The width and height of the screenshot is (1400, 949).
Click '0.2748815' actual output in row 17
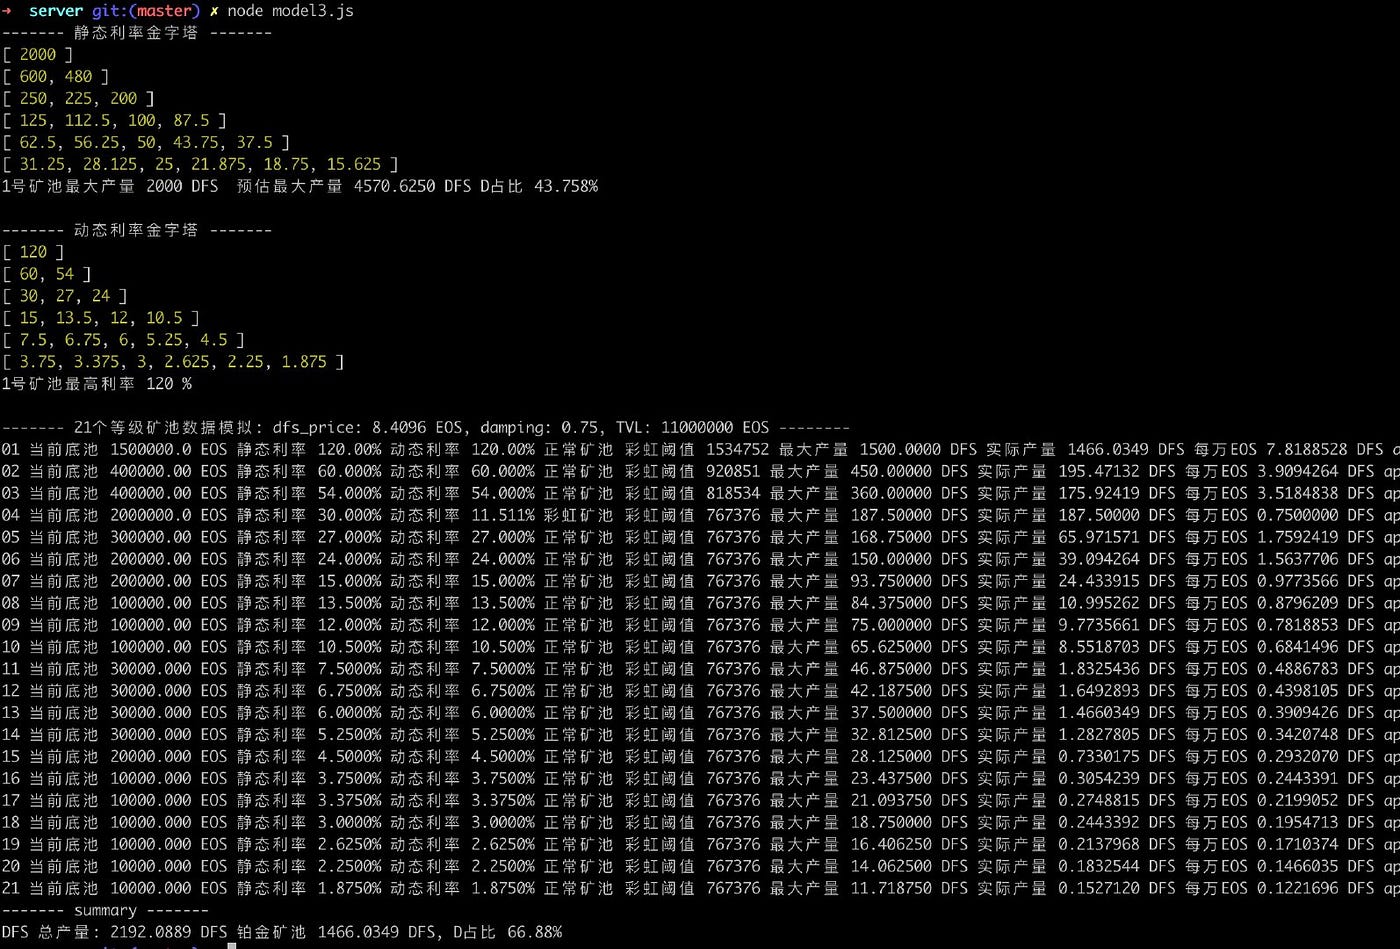[x=1099, y=802]
